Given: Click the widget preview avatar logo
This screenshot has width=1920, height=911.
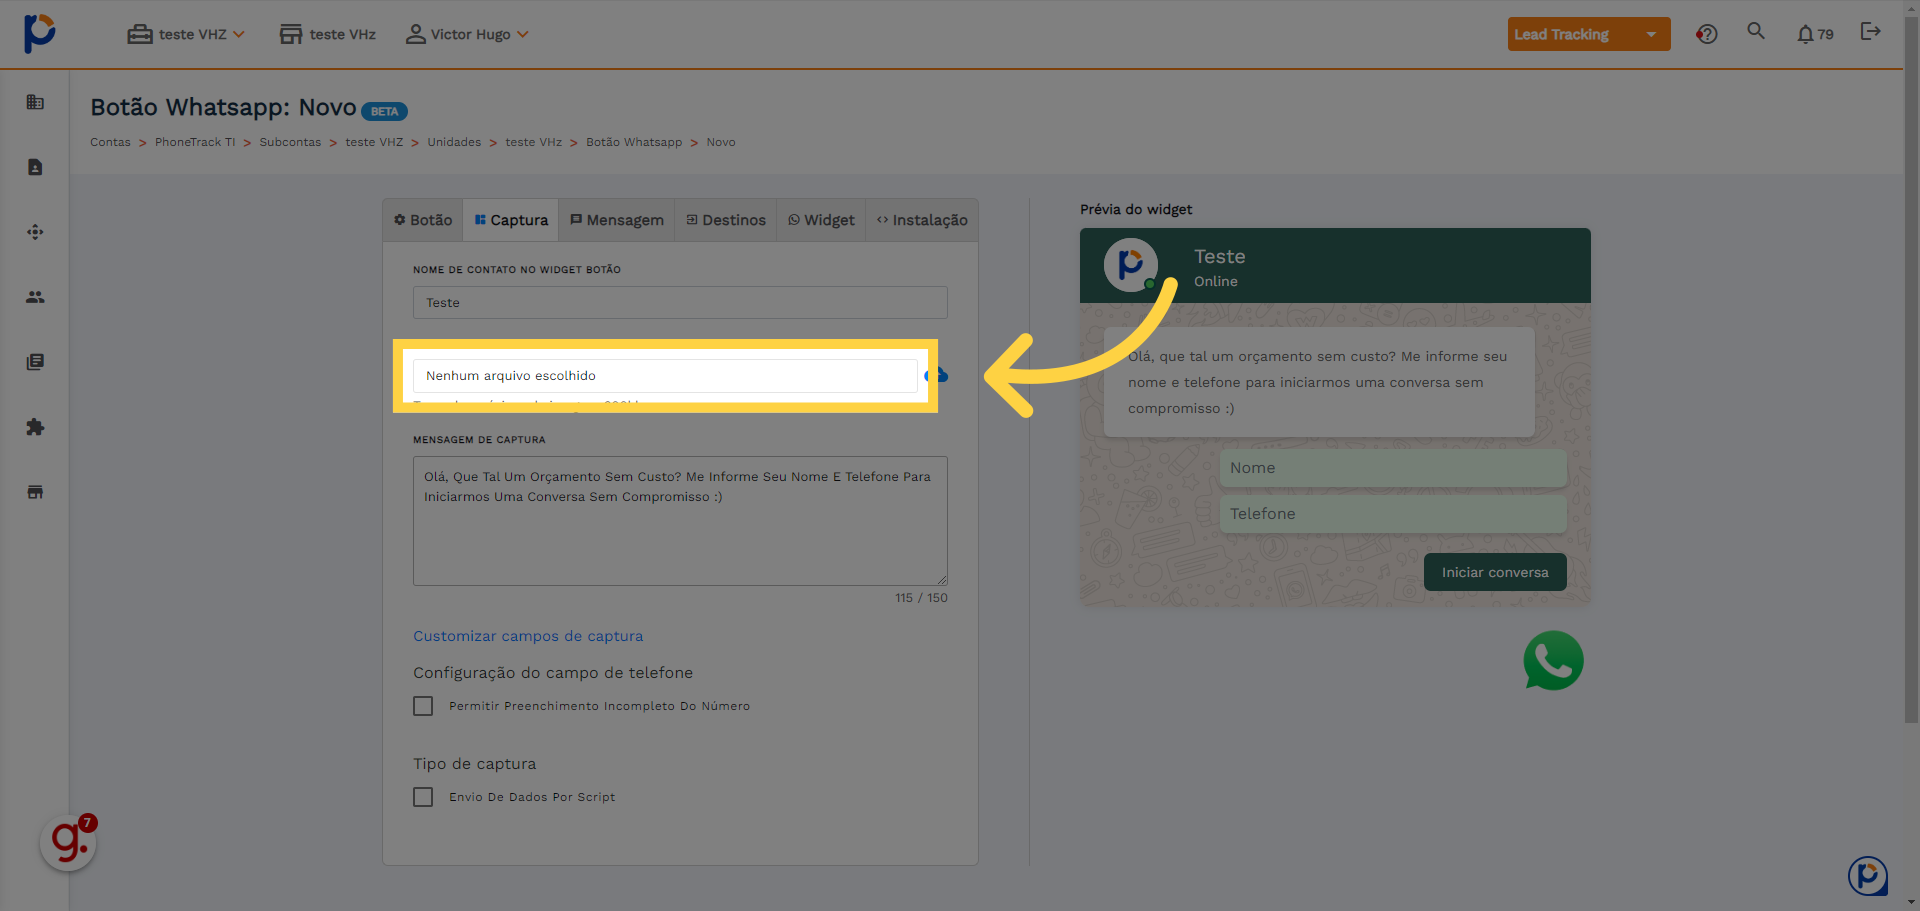Looking at the screenshot, I should pos(1131,265).
